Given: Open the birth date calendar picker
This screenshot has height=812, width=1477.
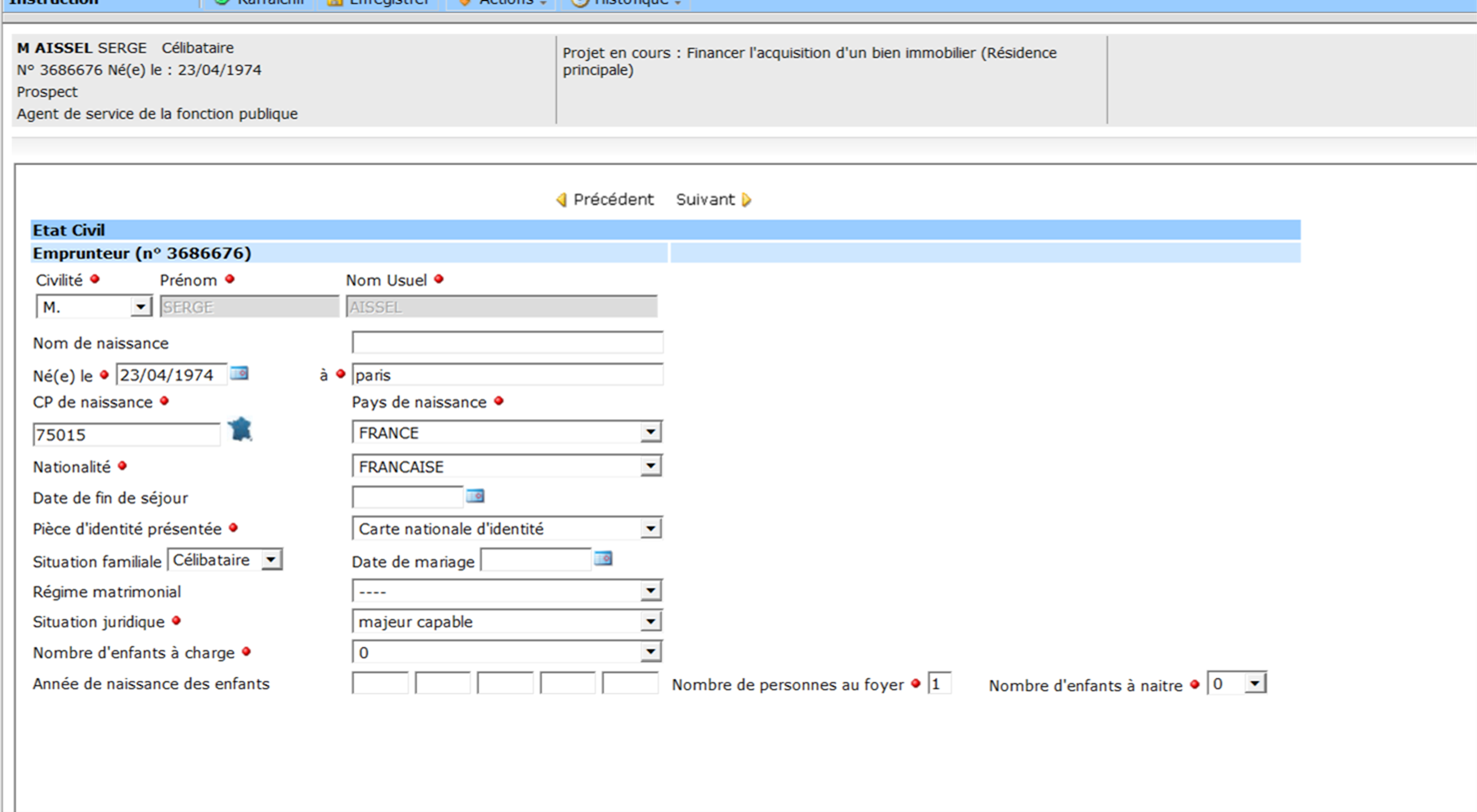Looking at the screenshot, I should point(239,373).
